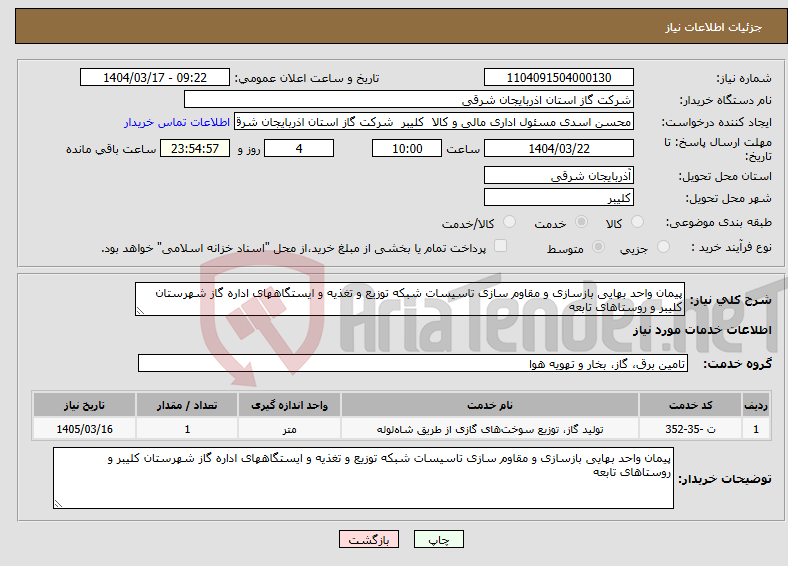
Task: Click the اطلاعات خدمات مورد نیاز section heading
Action: [702, 330]
